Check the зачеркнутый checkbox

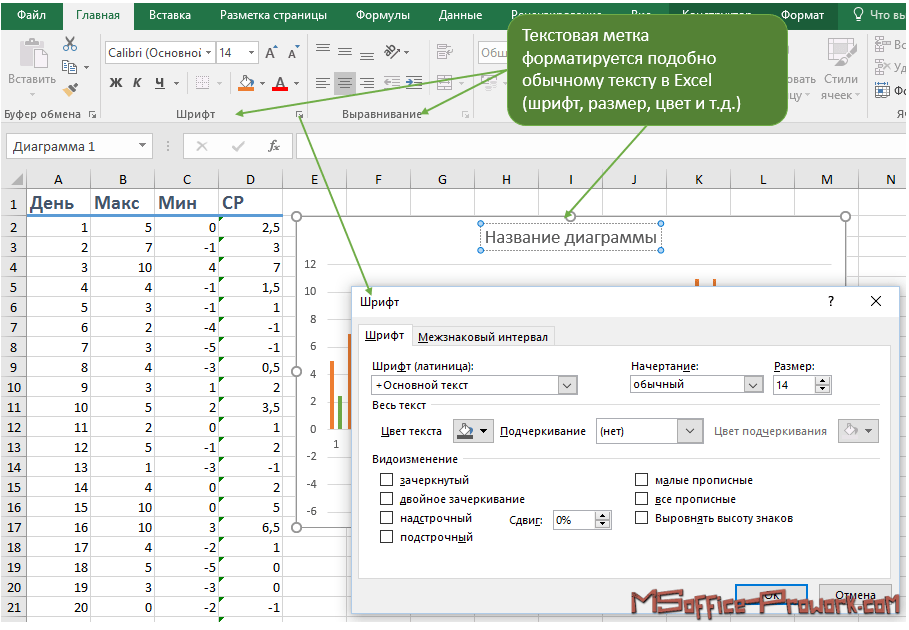(x=386, y=480)
